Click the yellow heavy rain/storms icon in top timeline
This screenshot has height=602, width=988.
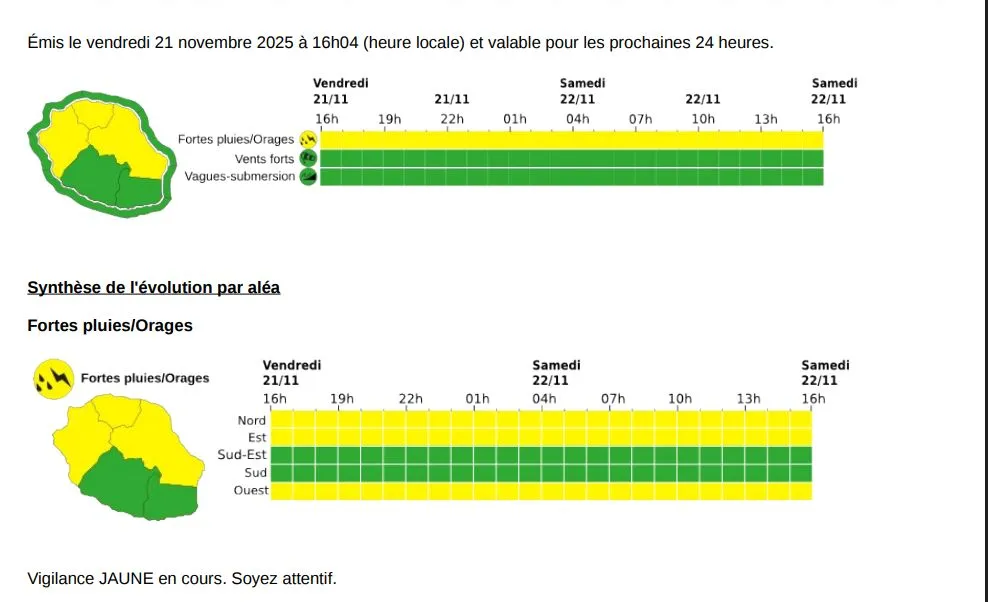click(x=308, y=140)
